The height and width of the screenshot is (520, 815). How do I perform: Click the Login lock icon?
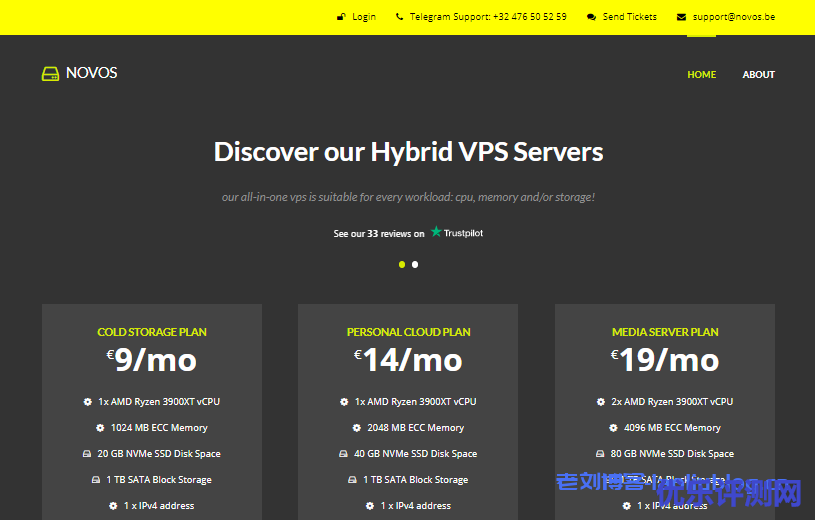(x=341, y=17)
